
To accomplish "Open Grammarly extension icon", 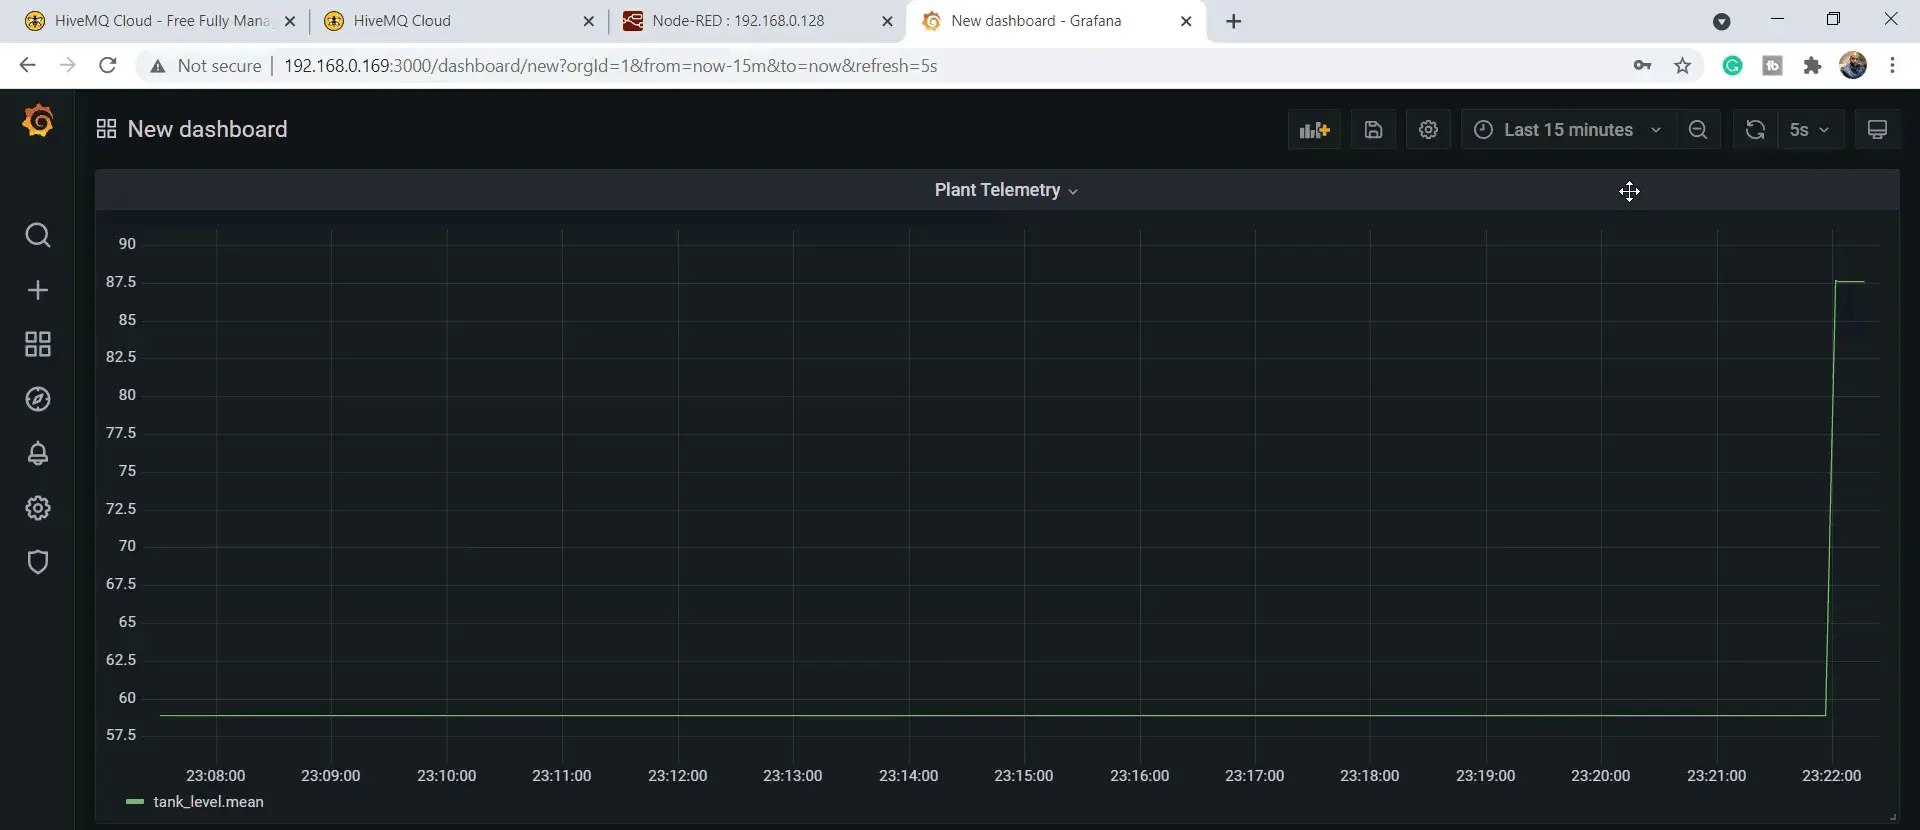I will pyautogui.click(x=1733, y=66).
